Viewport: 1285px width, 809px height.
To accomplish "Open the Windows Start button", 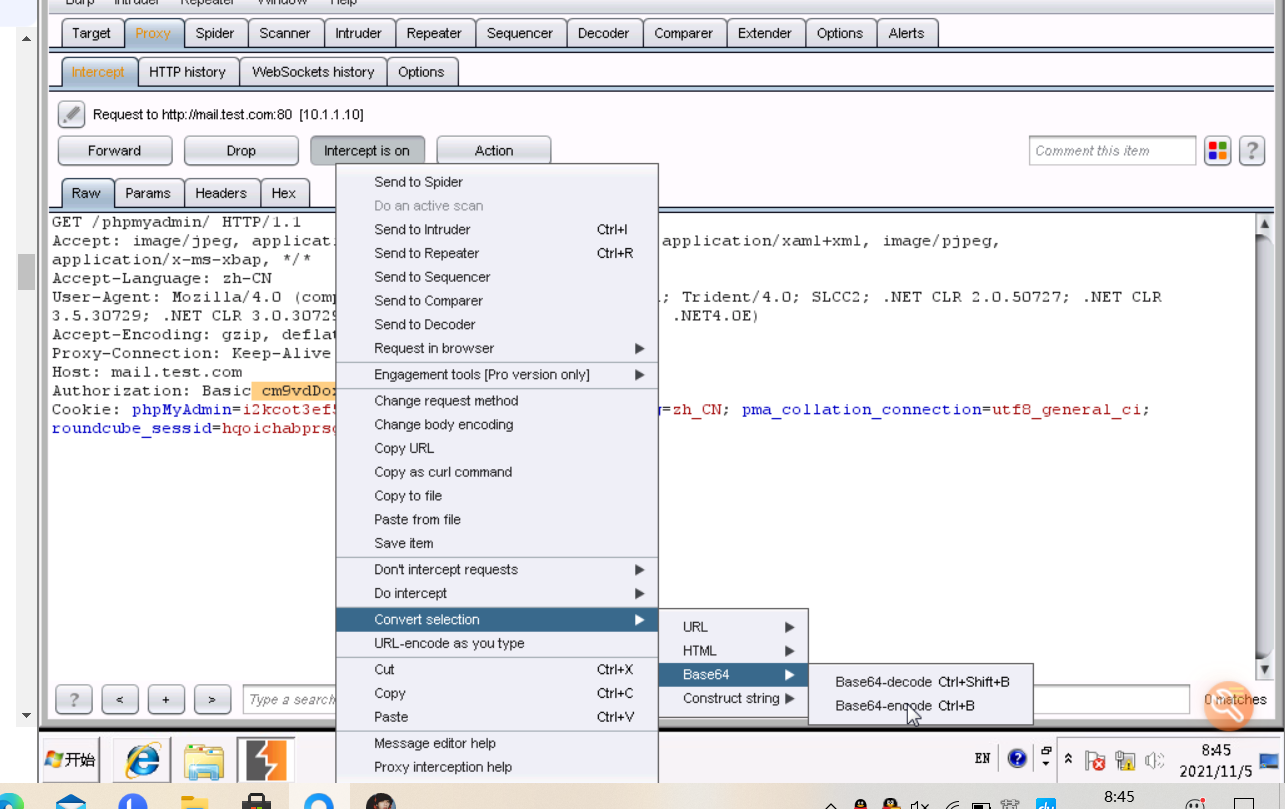I will tap(70, 760).
